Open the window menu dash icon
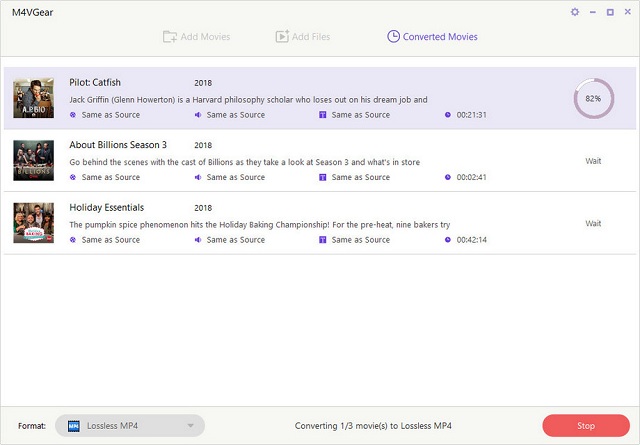640x445 pixels. [592, 12]
